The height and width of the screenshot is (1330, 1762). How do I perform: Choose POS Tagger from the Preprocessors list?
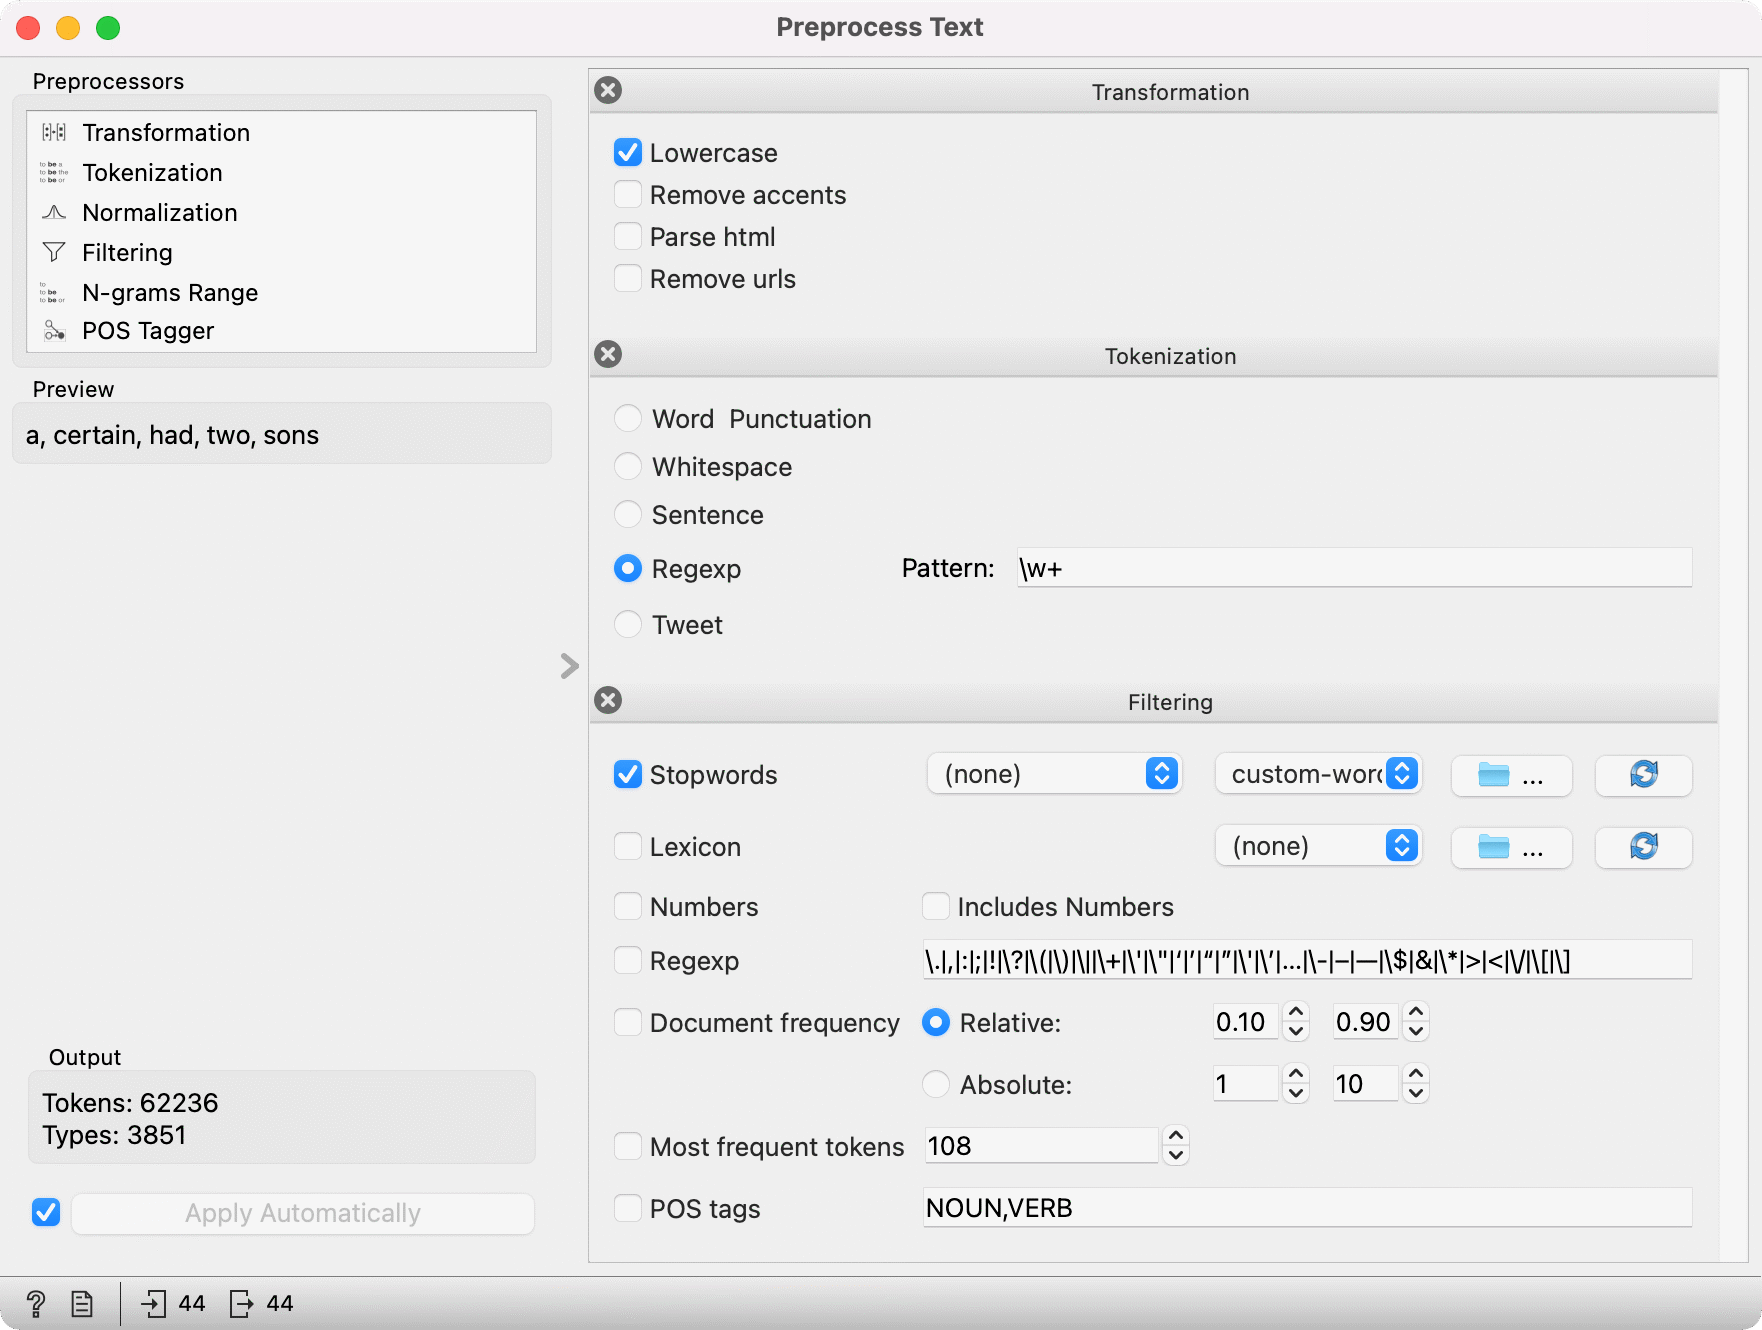tap(148, 331)
